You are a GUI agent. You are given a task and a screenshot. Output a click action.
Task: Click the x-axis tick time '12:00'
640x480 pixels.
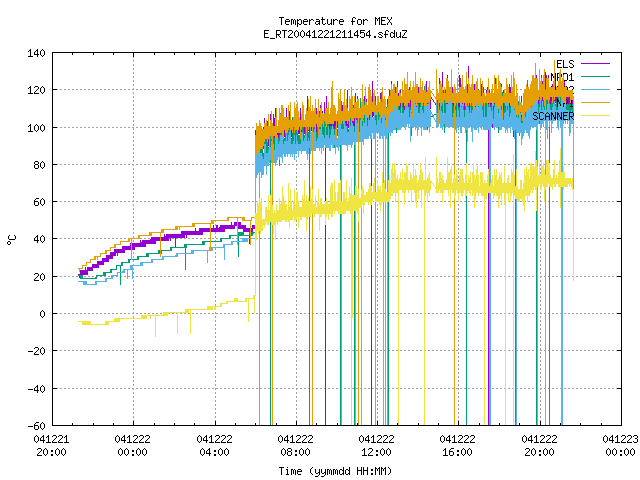coord(376,452)
